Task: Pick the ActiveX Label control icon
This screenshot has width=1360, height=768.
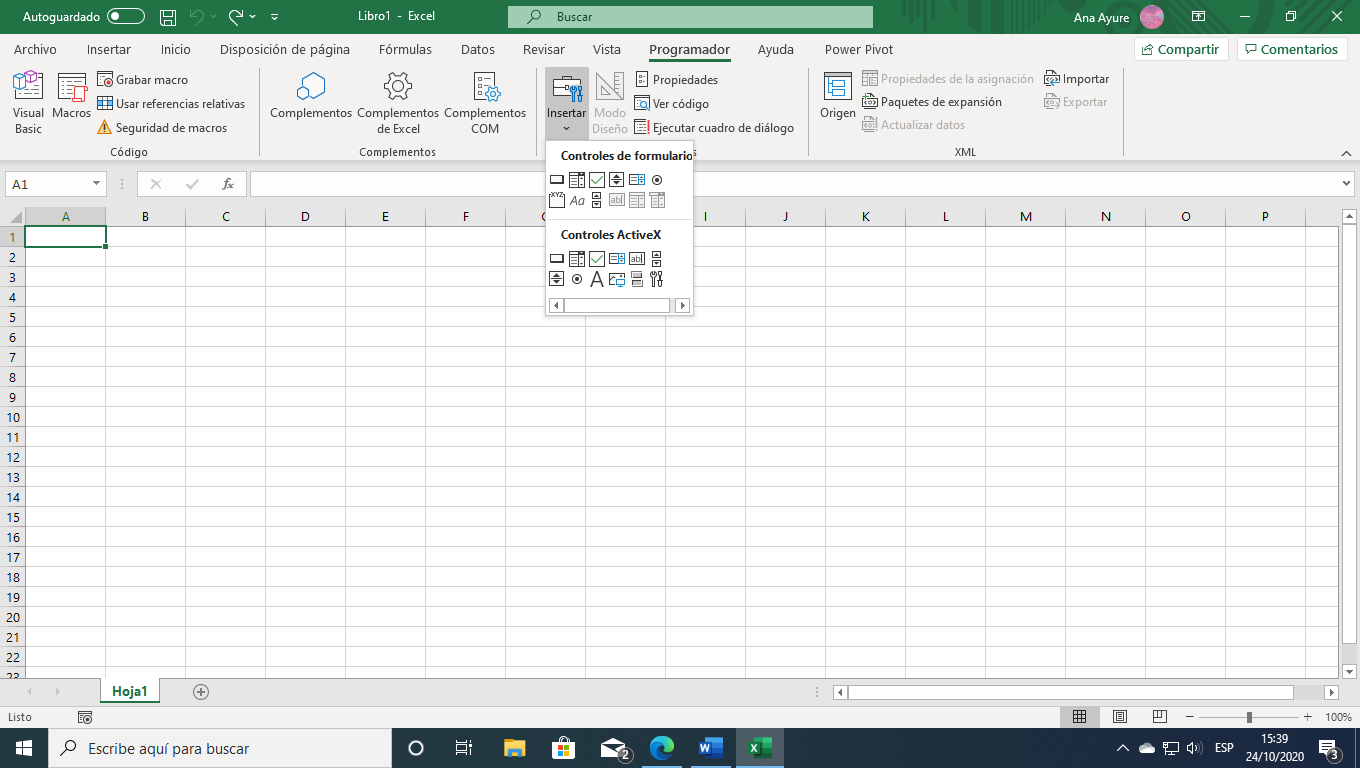Action: pos(597,279)
